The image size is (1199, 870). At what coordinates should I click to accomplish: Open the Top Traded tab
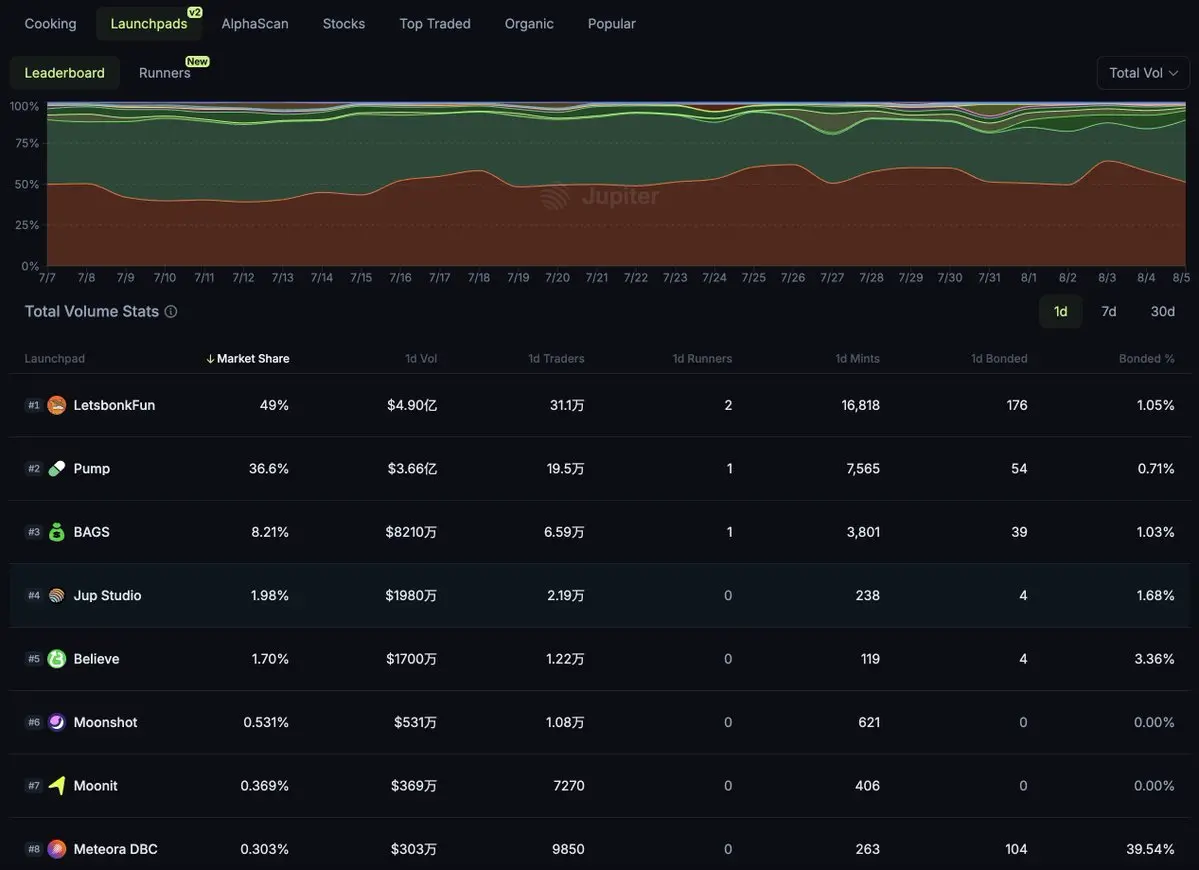coord(435,24)
